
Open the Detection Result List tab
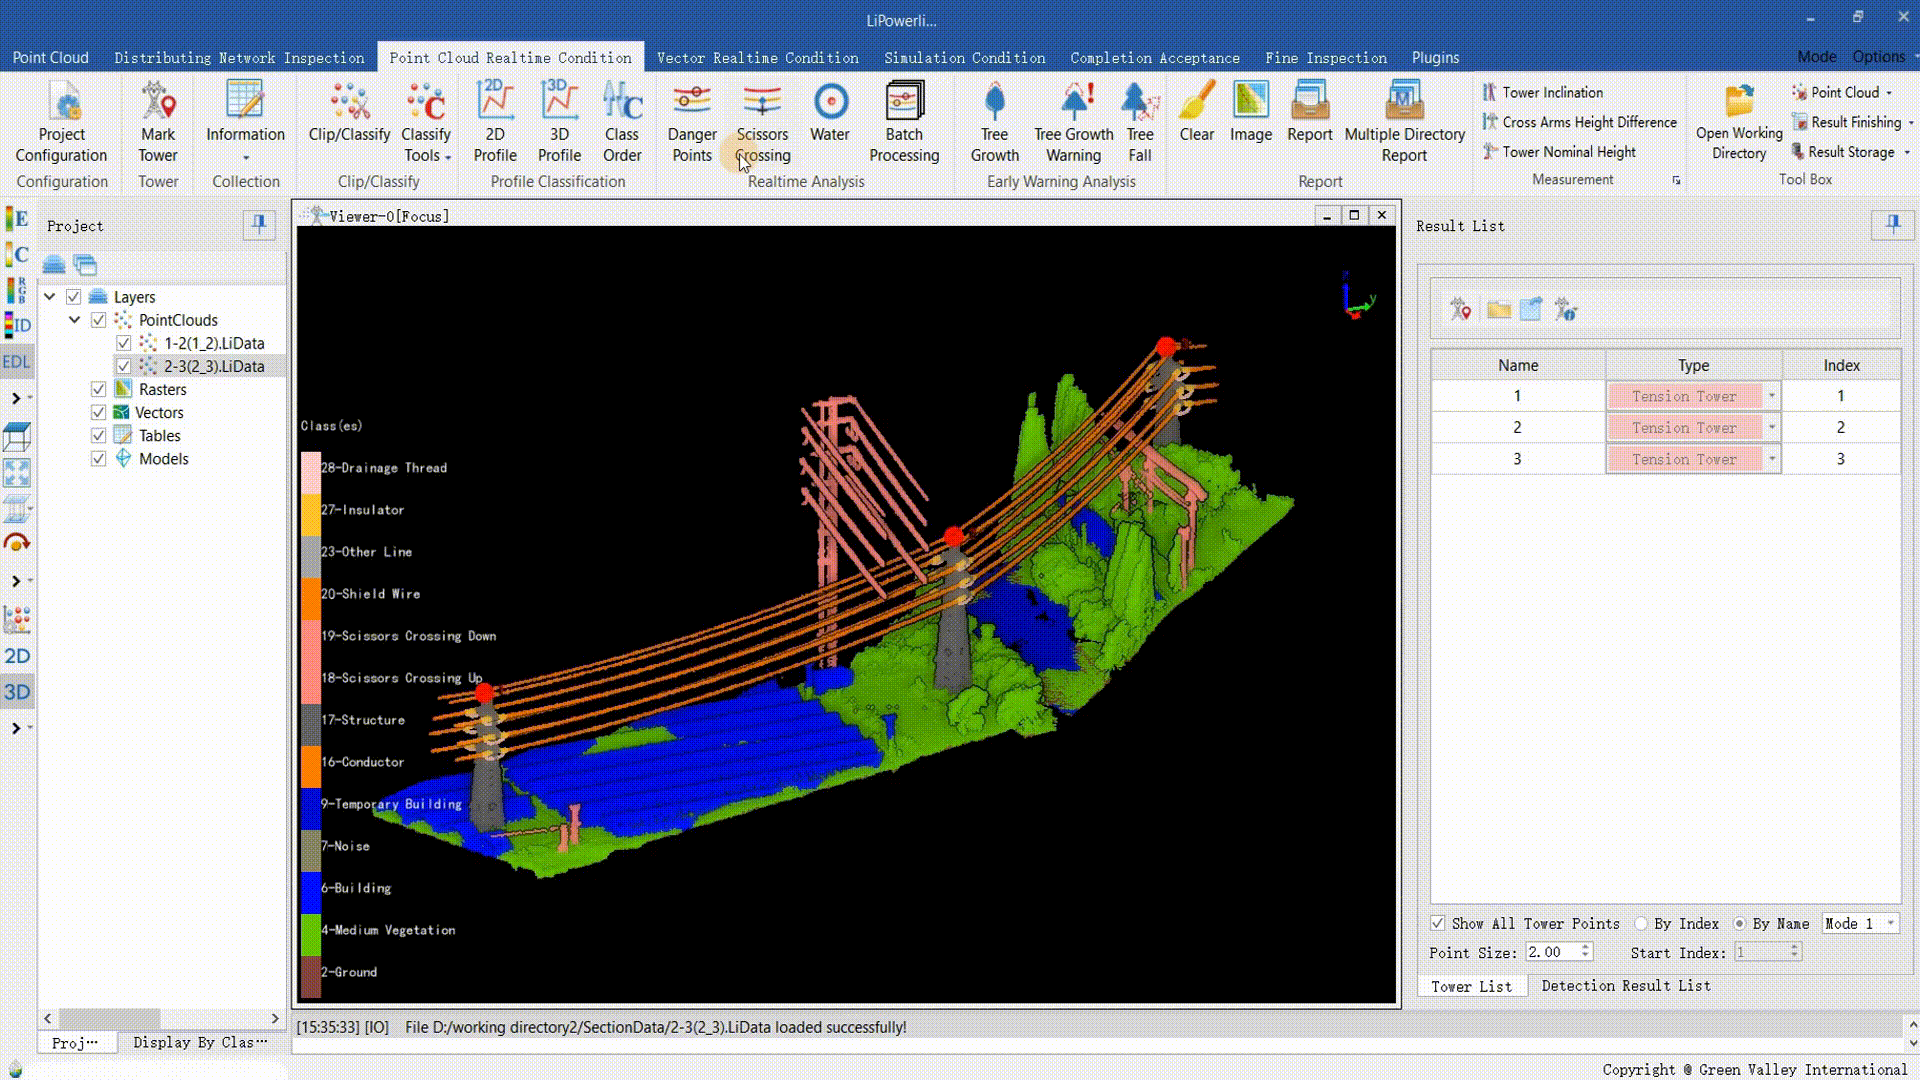click(x=1625, y=986)
